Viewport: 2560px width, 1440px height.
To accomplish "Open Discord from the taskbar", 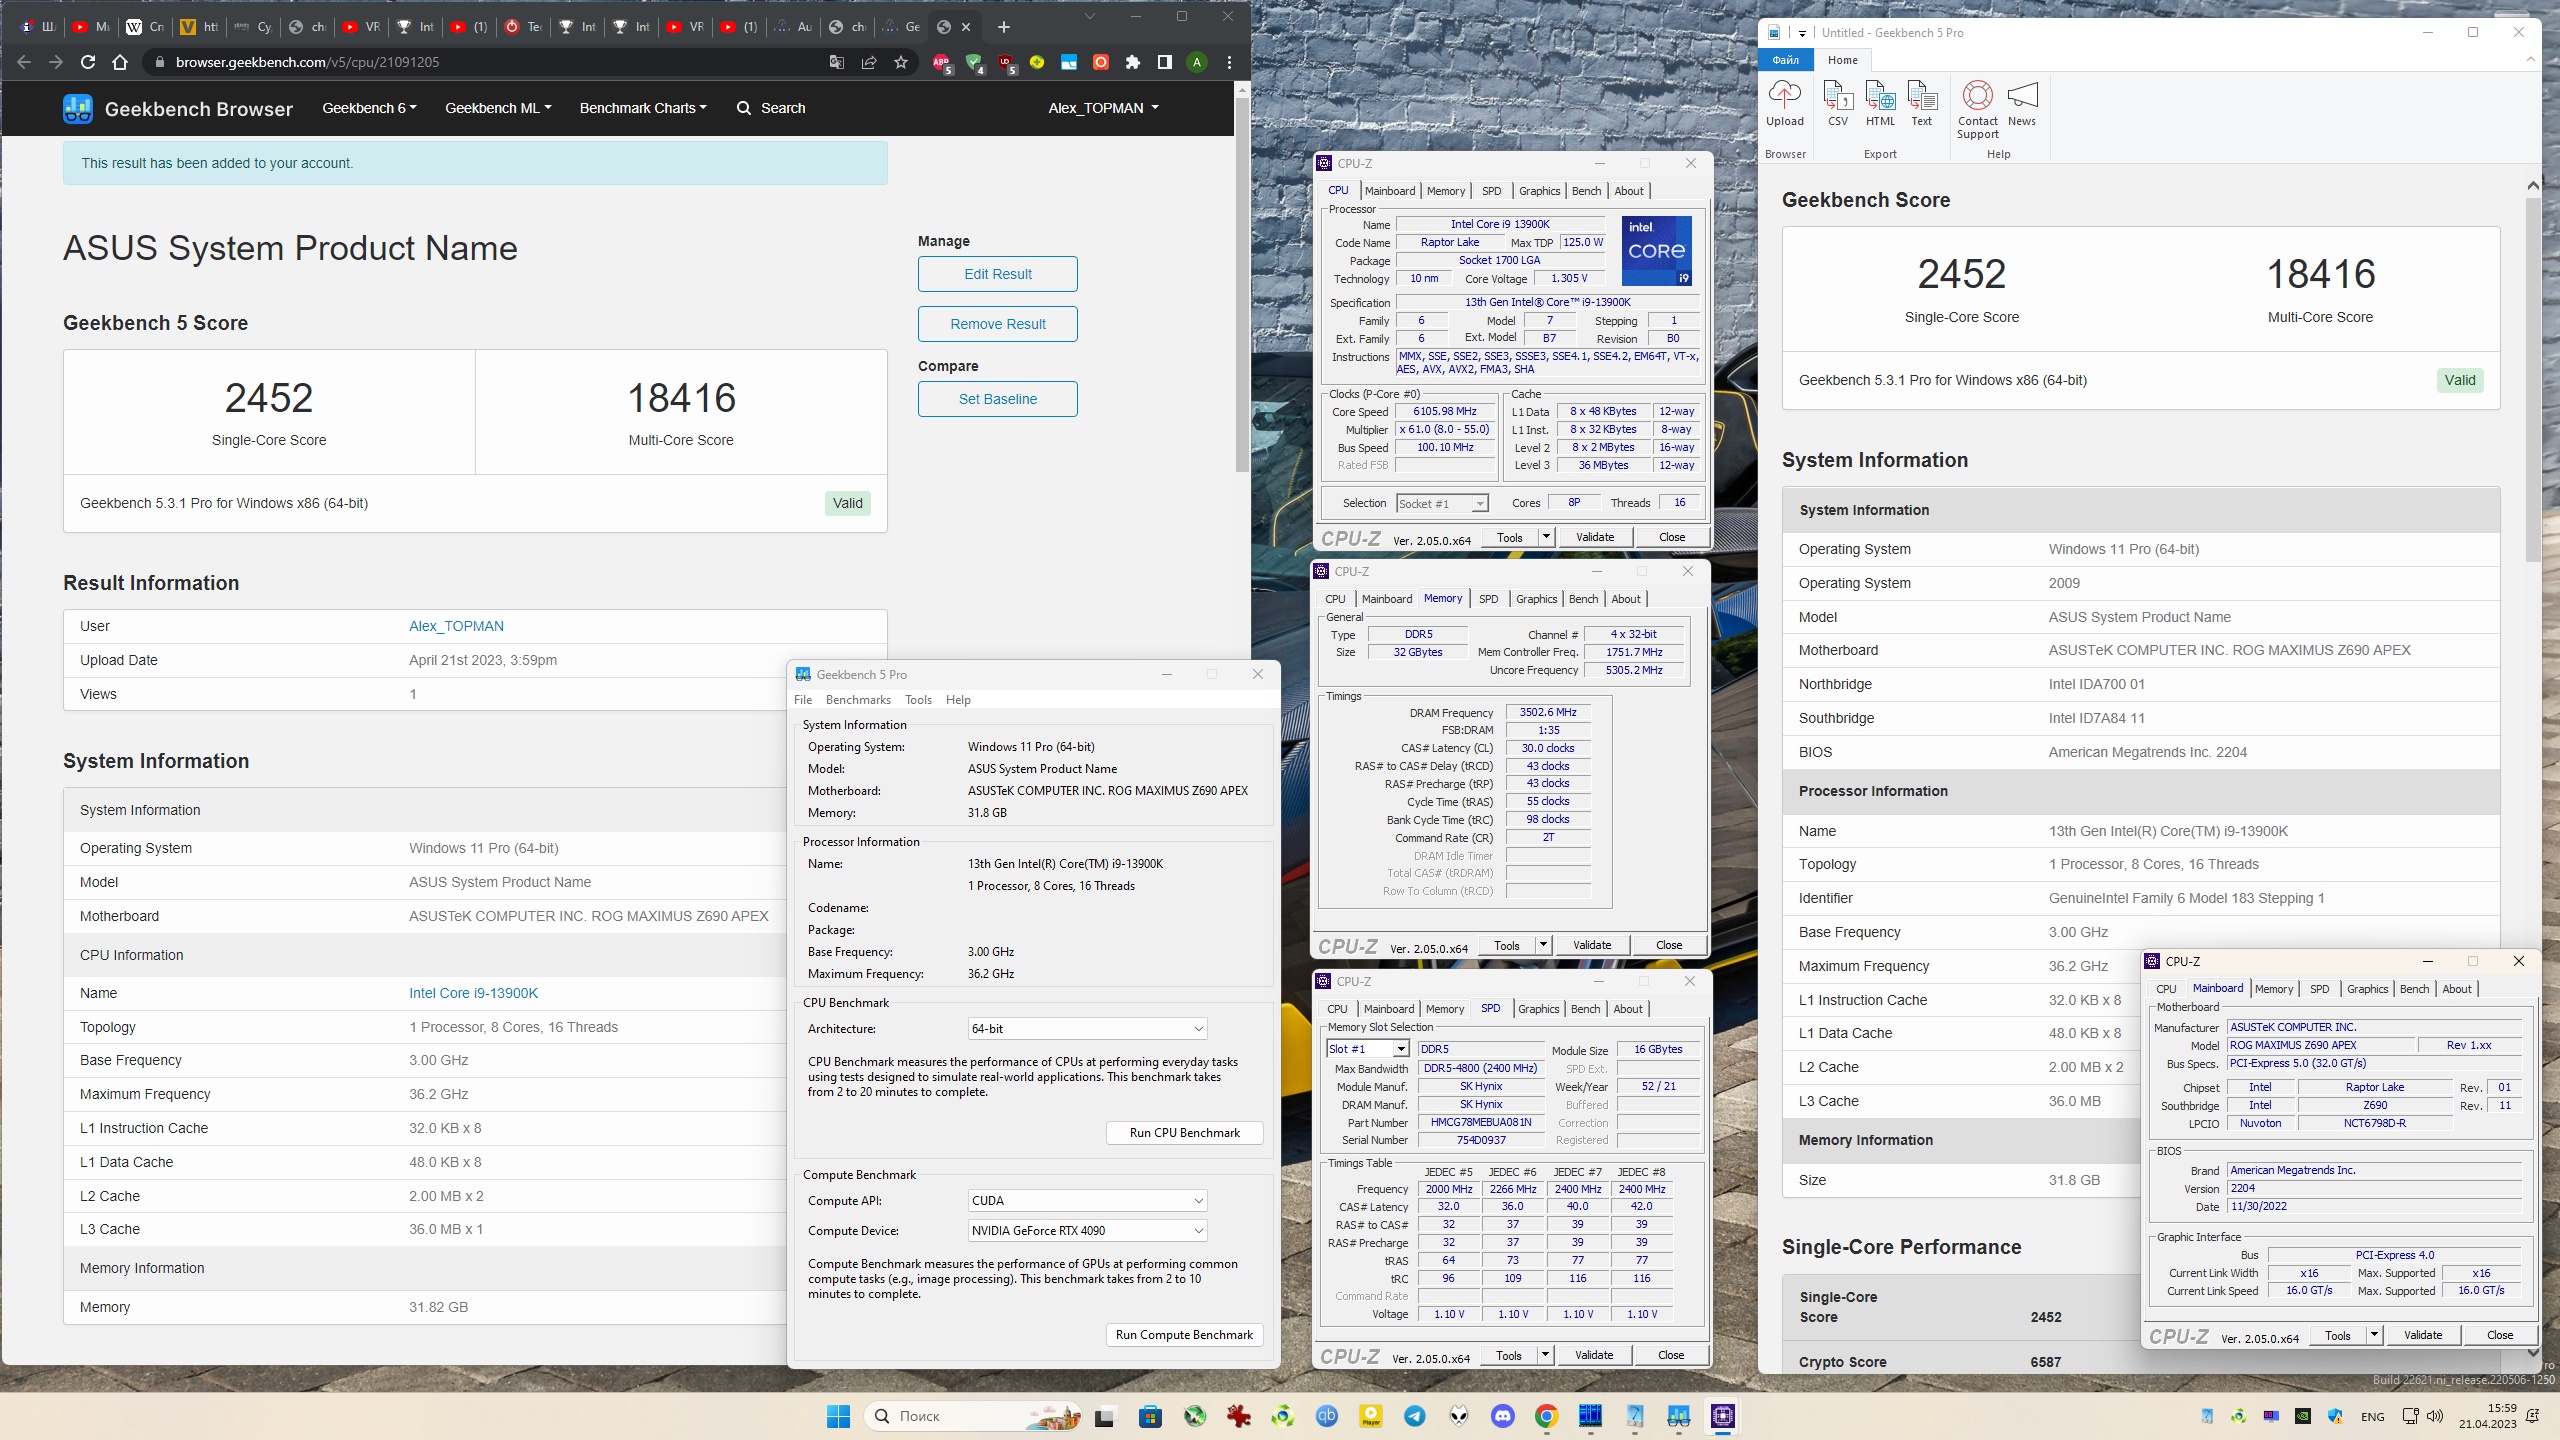I will point(1502,1416).
